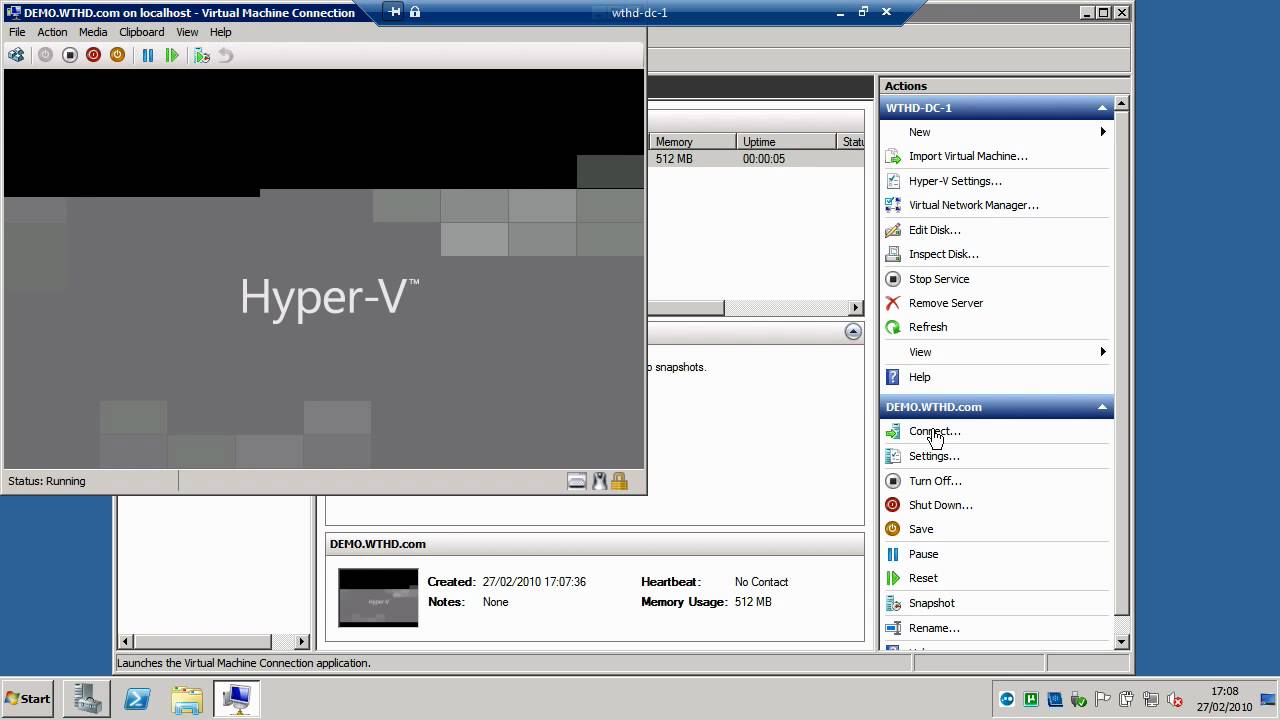Sort by the Memory column header
Screen dimensions: 1280x720
coord(692,142)
